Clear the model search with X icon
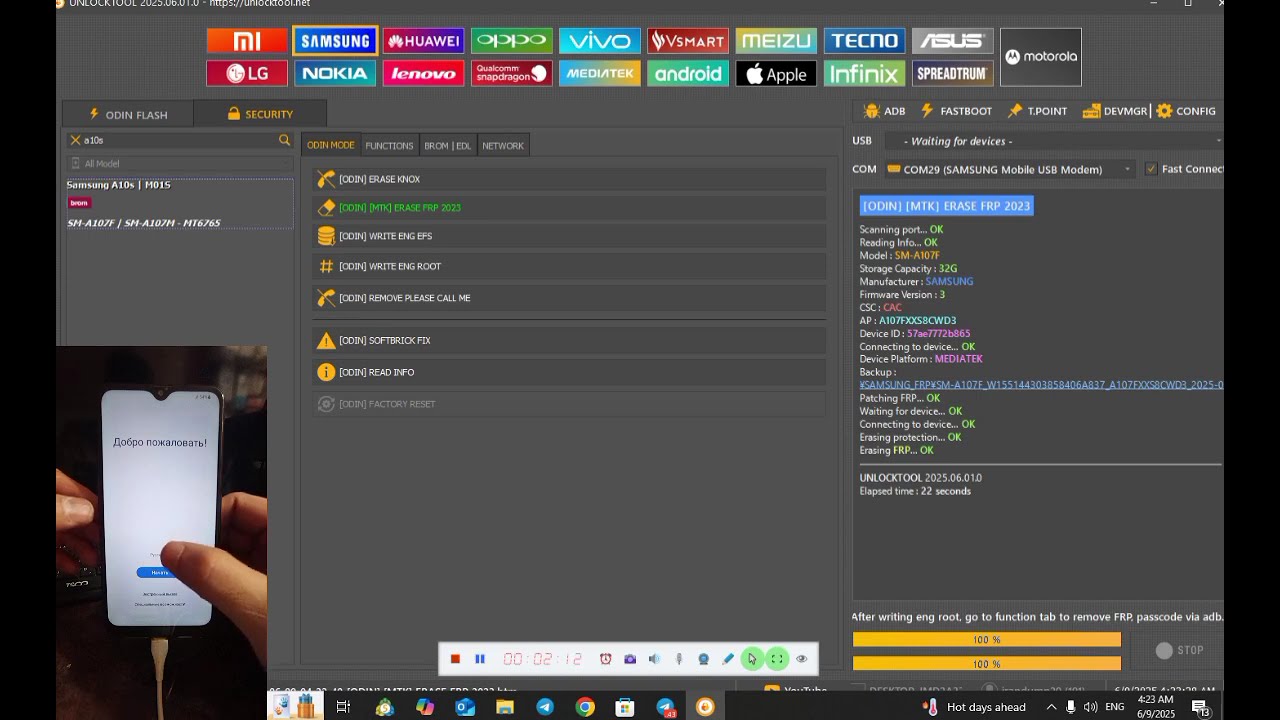Screen dimensions: 1280x720 (75, 140)
